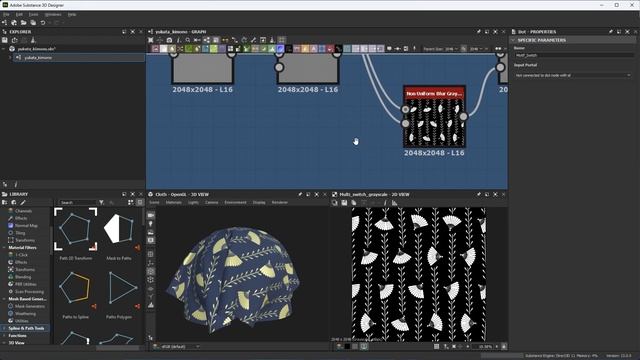Open the Input Portal dropdown
This screenshot has width=640, height=360.
[573, 76]
